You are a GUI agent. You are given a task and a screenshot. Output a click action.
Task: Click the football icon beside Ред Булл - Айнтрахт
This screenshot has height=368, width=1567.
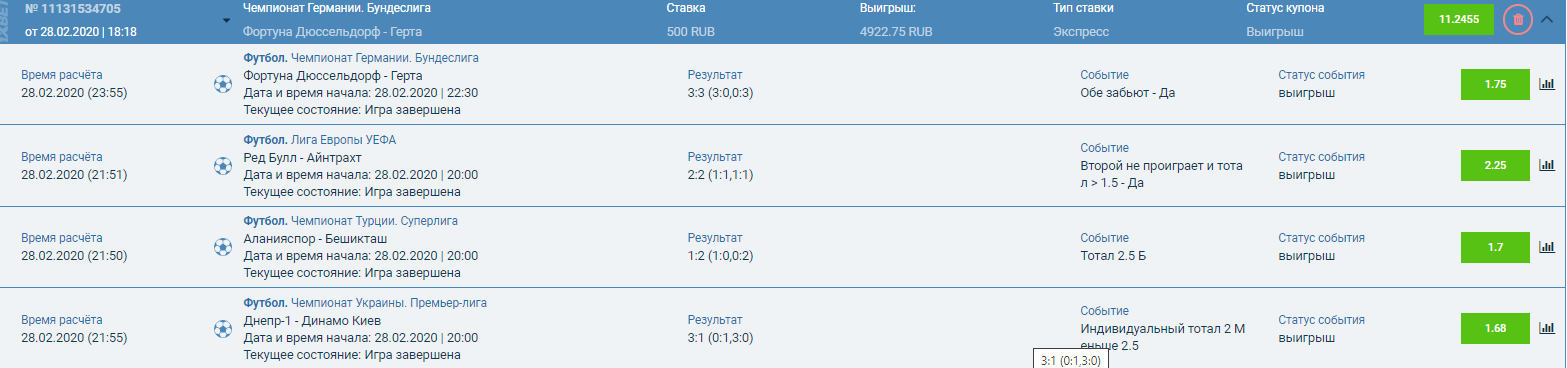click(222, 165)
